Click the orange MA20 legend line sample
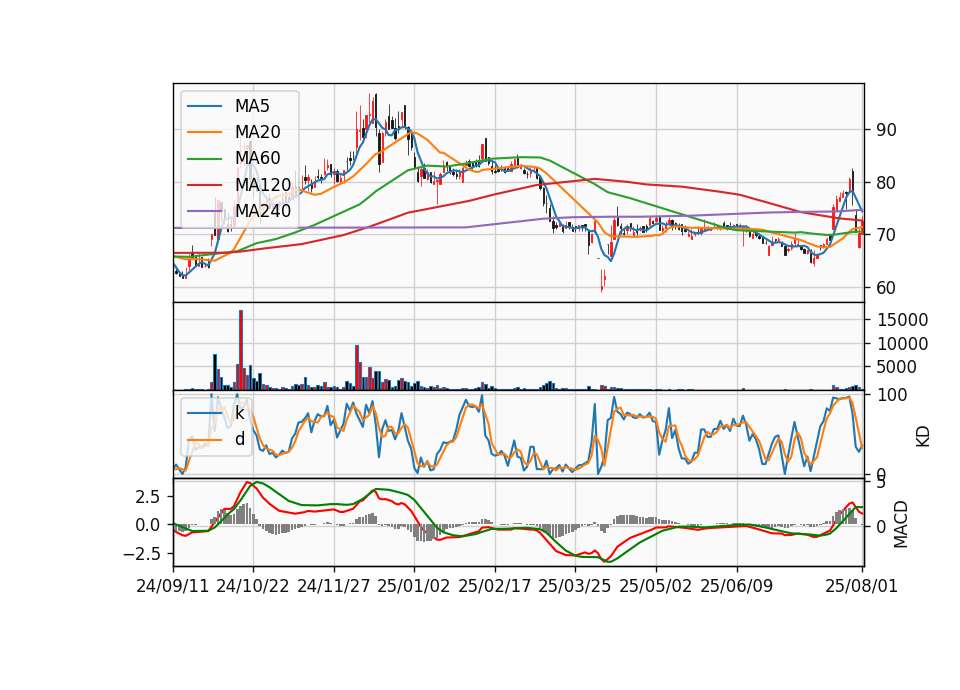This screenshot has width=960, height=690. tap(204, 132)
